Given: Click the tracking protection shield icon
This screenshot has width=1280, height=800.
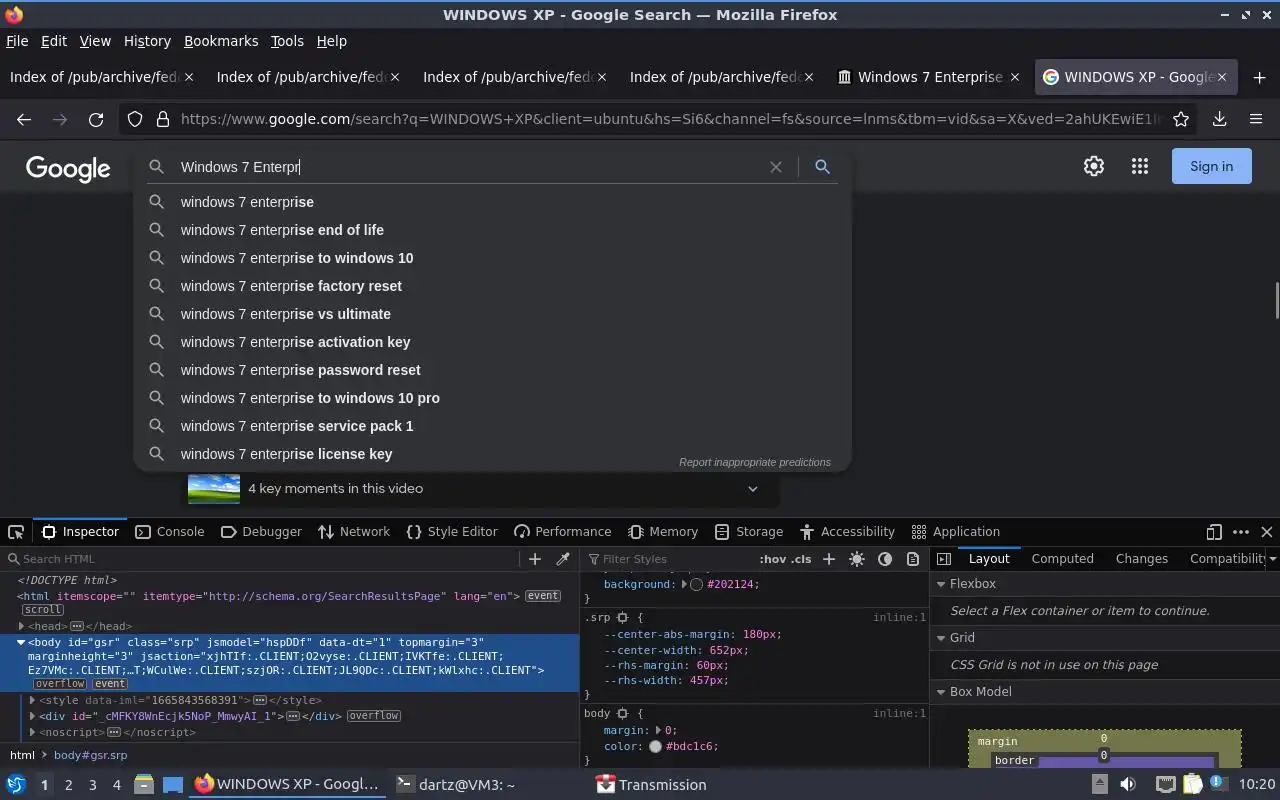Looking at the screenshot, I should click(x=135, y=119).
